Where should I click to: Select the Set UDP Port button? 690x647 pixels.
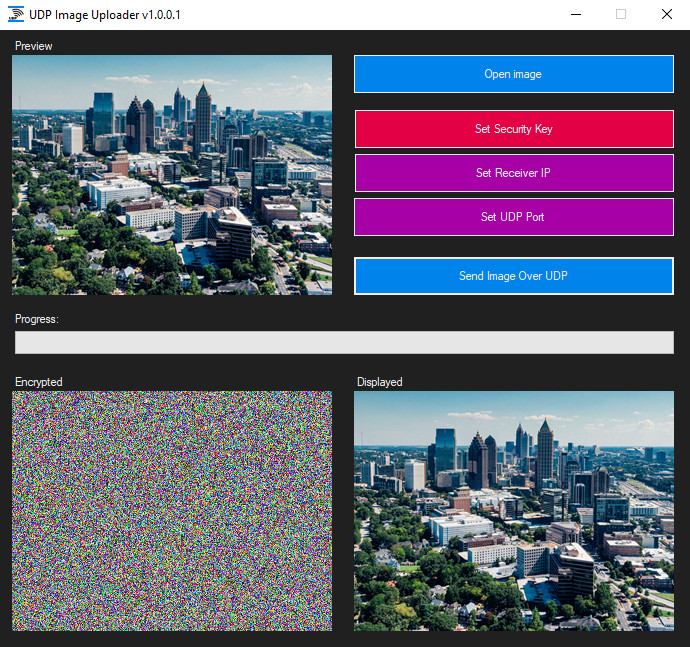pos(513,217)
